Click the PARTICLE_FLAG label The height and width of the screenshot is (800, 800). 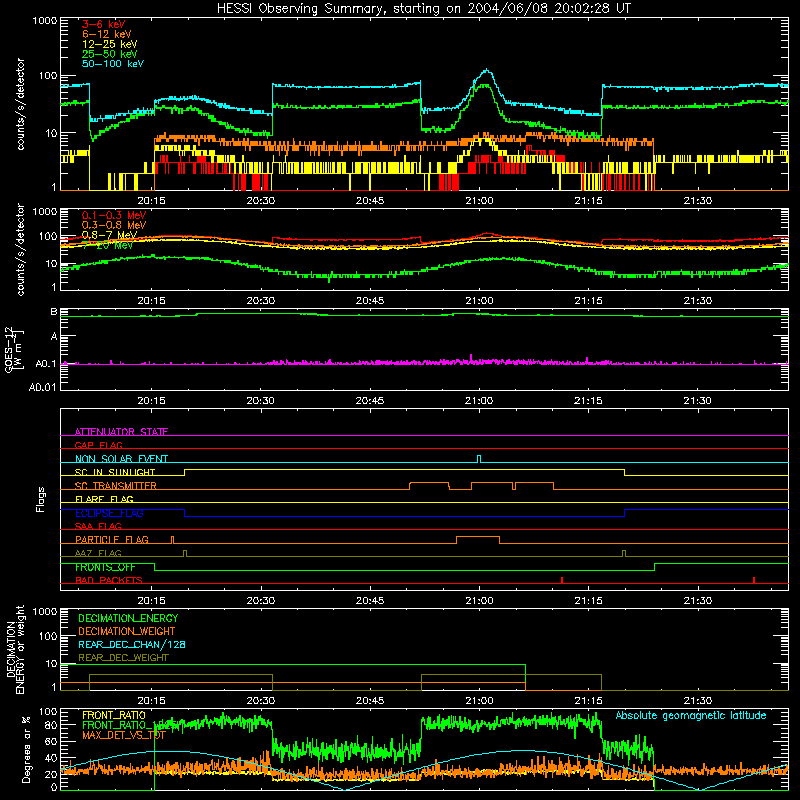pos(112,539)
